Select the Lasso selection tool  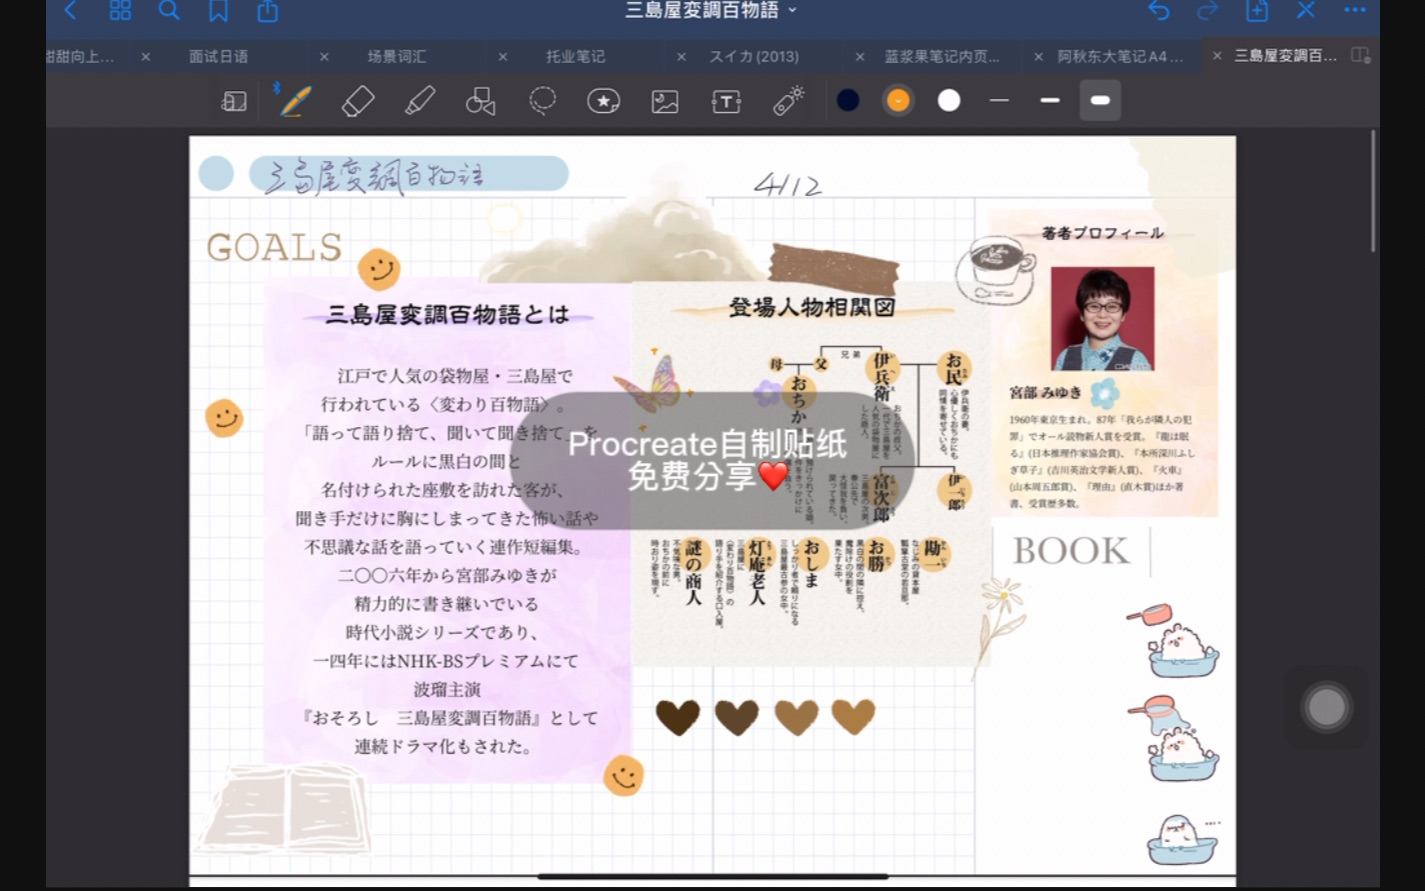[542, 101]
